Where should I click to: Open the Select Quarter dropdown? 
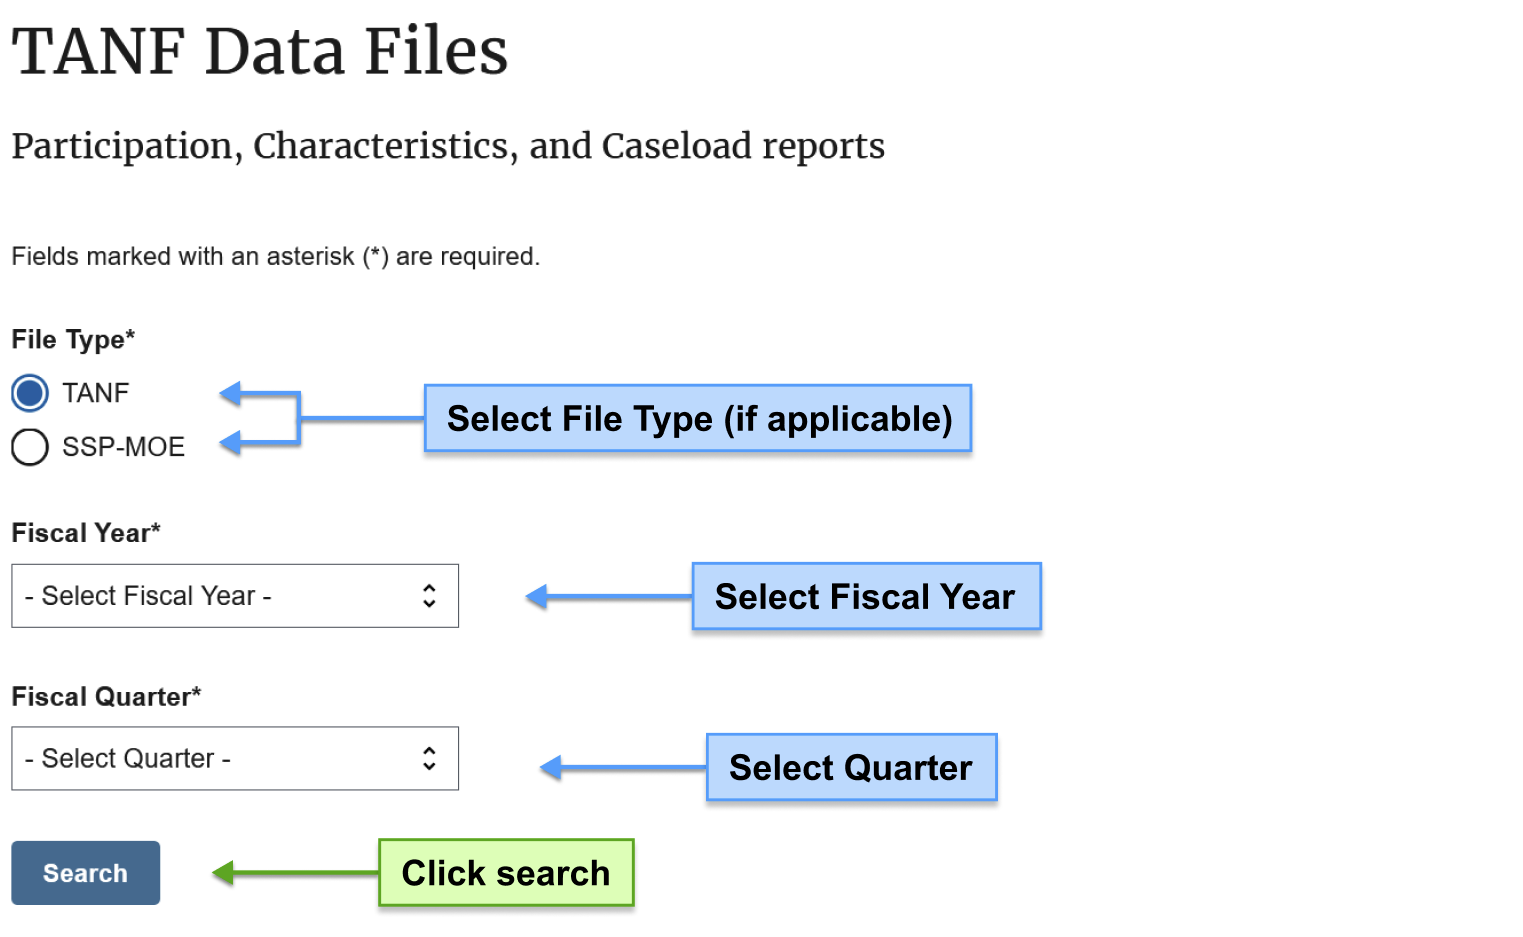(235, 759)
